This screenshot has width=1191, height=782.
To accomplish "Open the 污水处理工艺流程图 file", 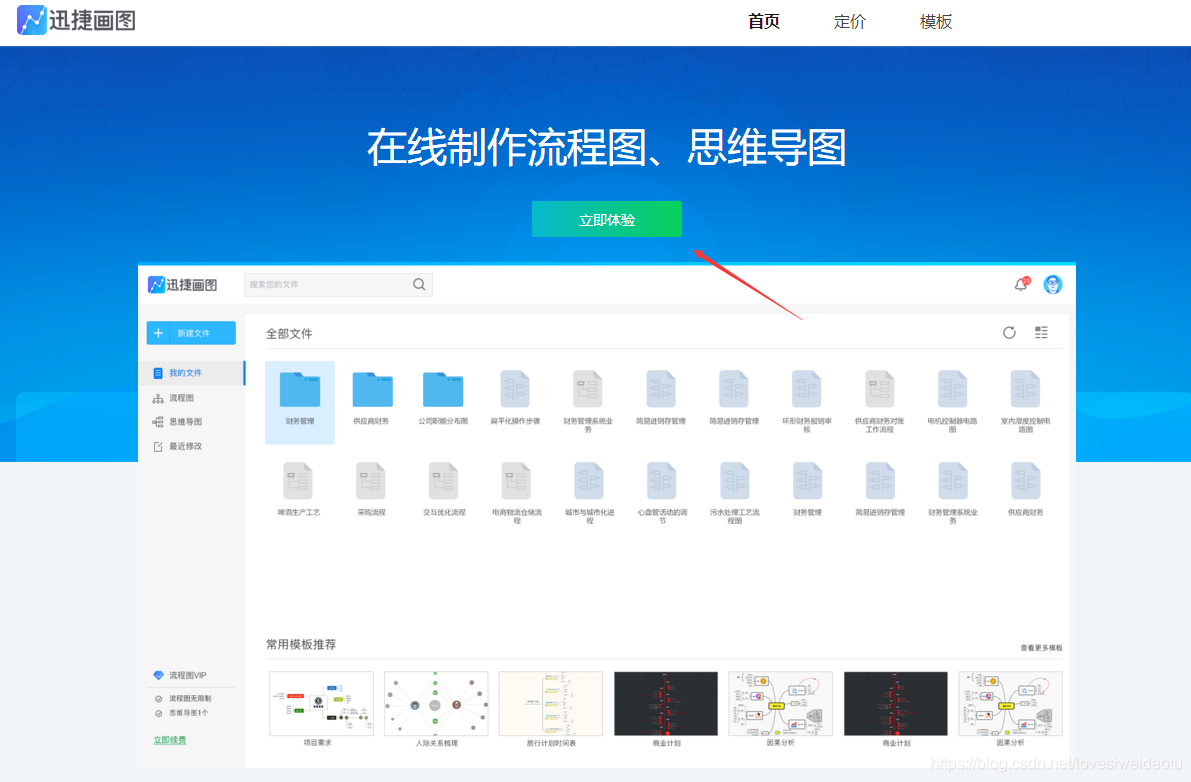I will [x=735, y=493].
